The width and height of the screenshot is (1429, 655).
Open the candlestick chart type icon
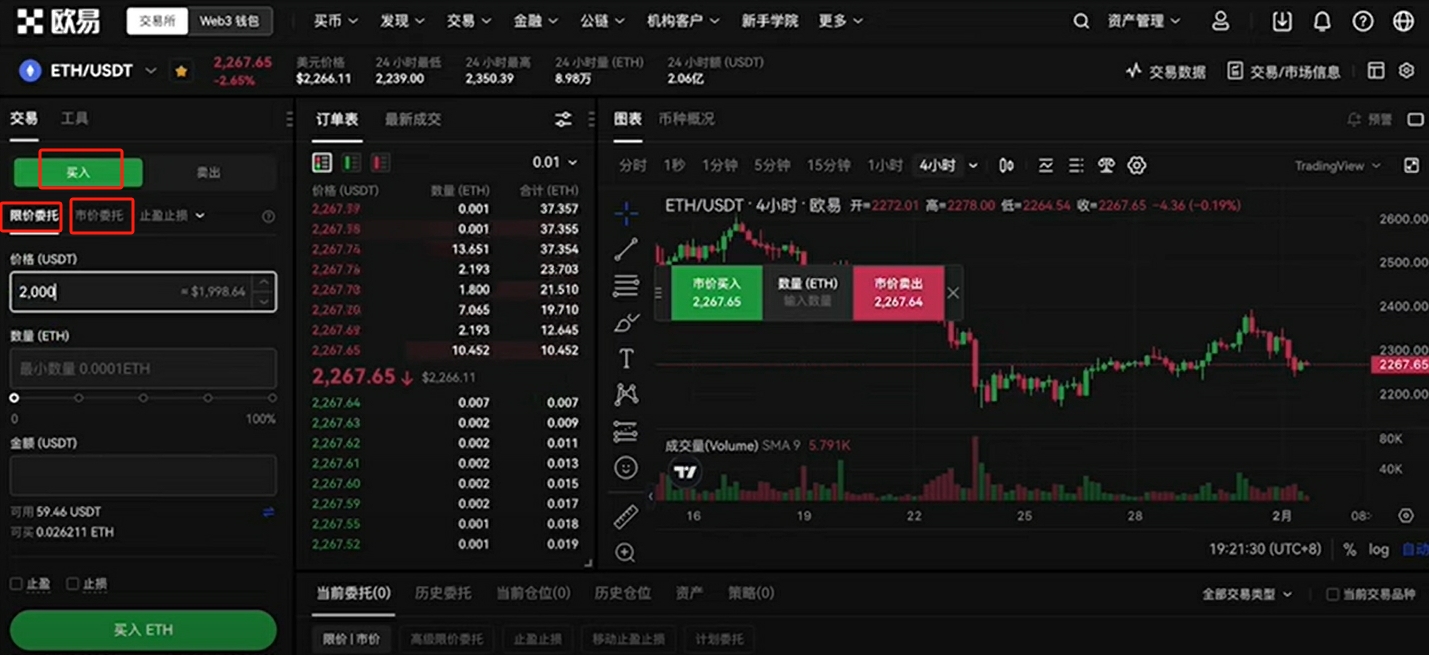(1007, 166)
